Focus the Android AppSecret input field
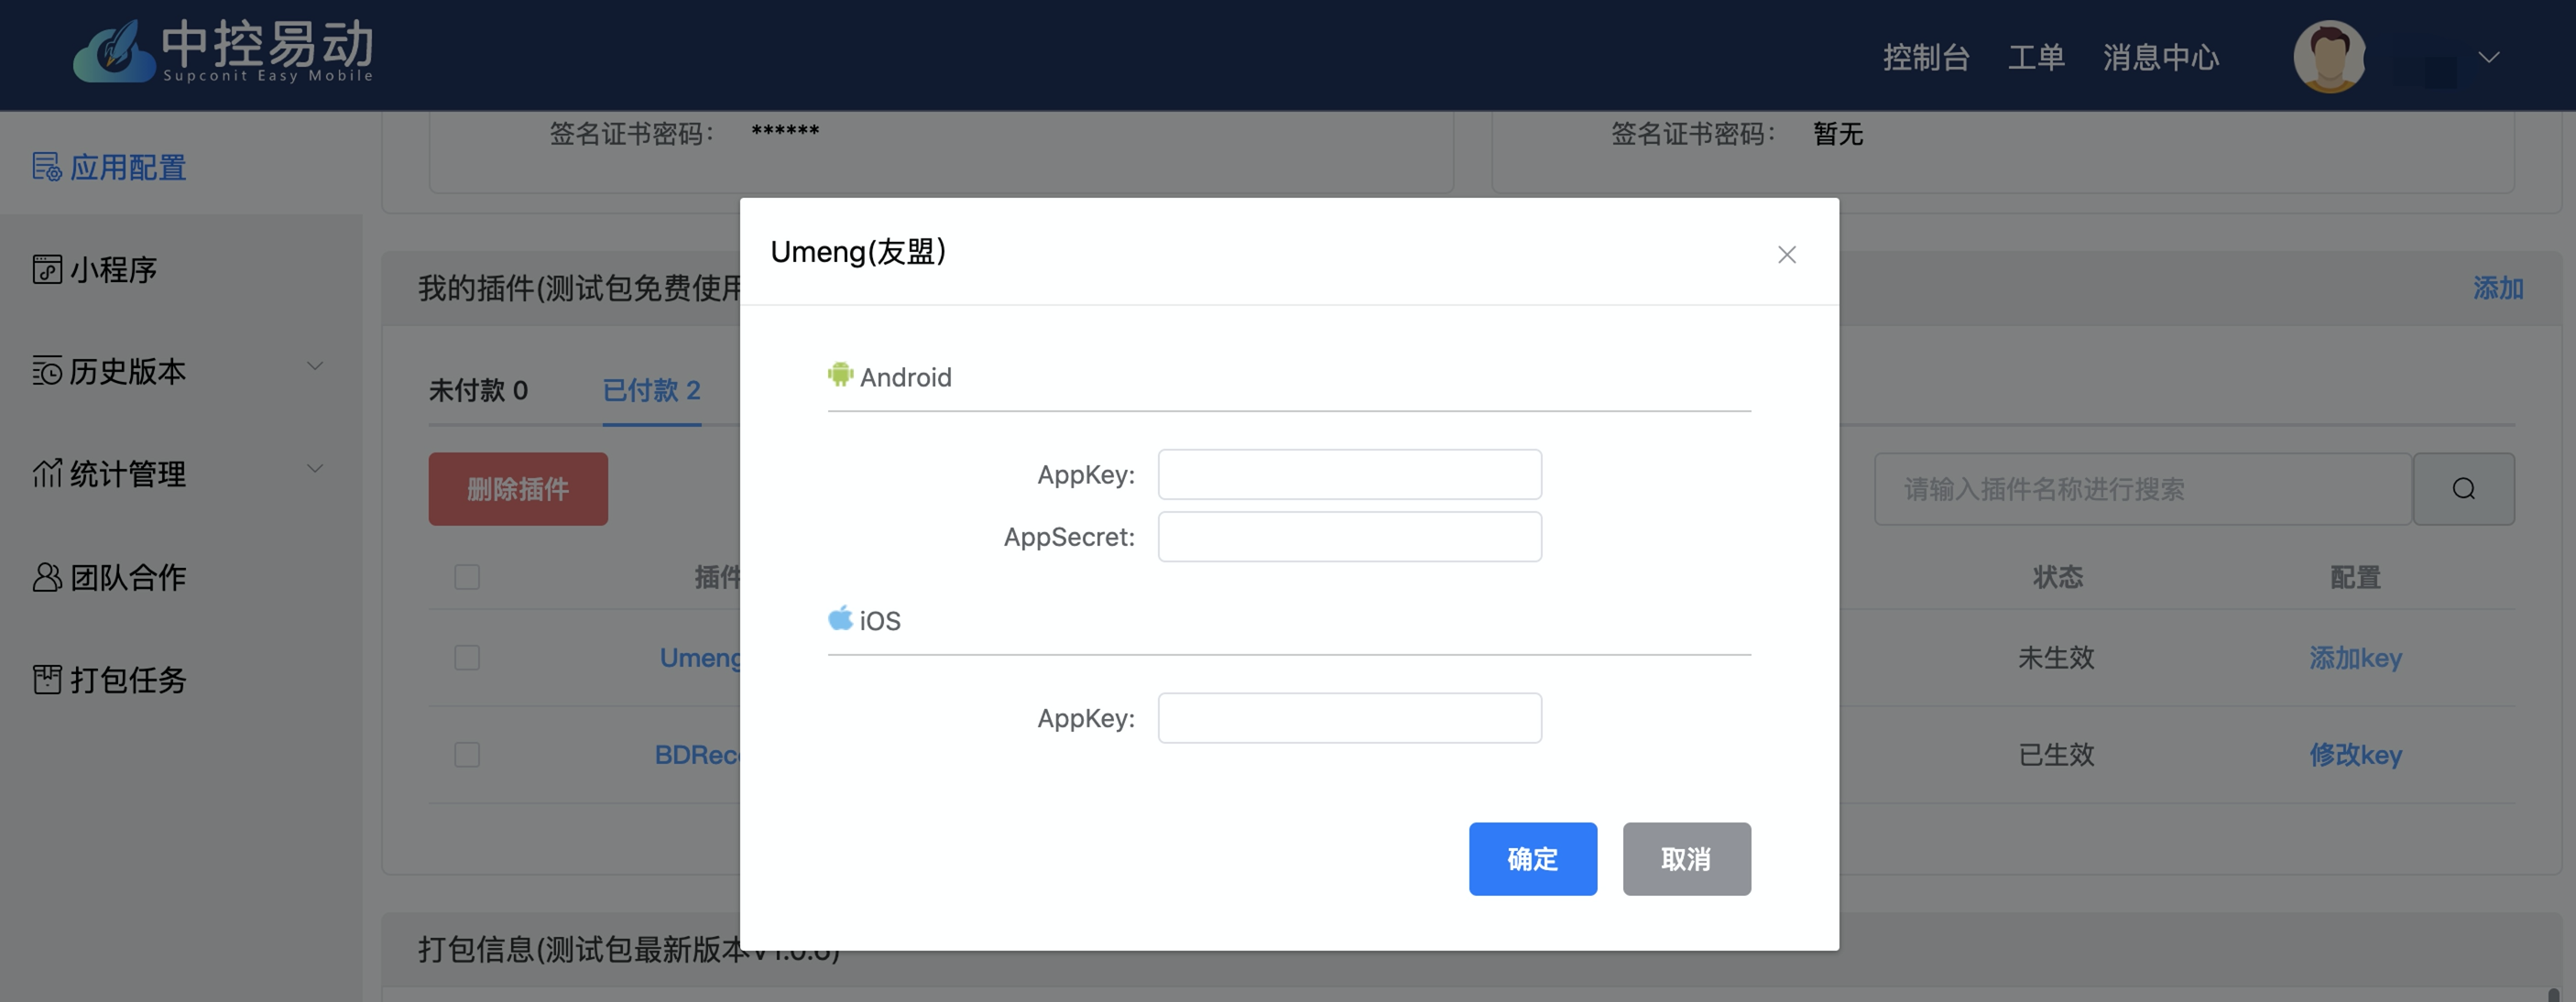 [1349, 537]
